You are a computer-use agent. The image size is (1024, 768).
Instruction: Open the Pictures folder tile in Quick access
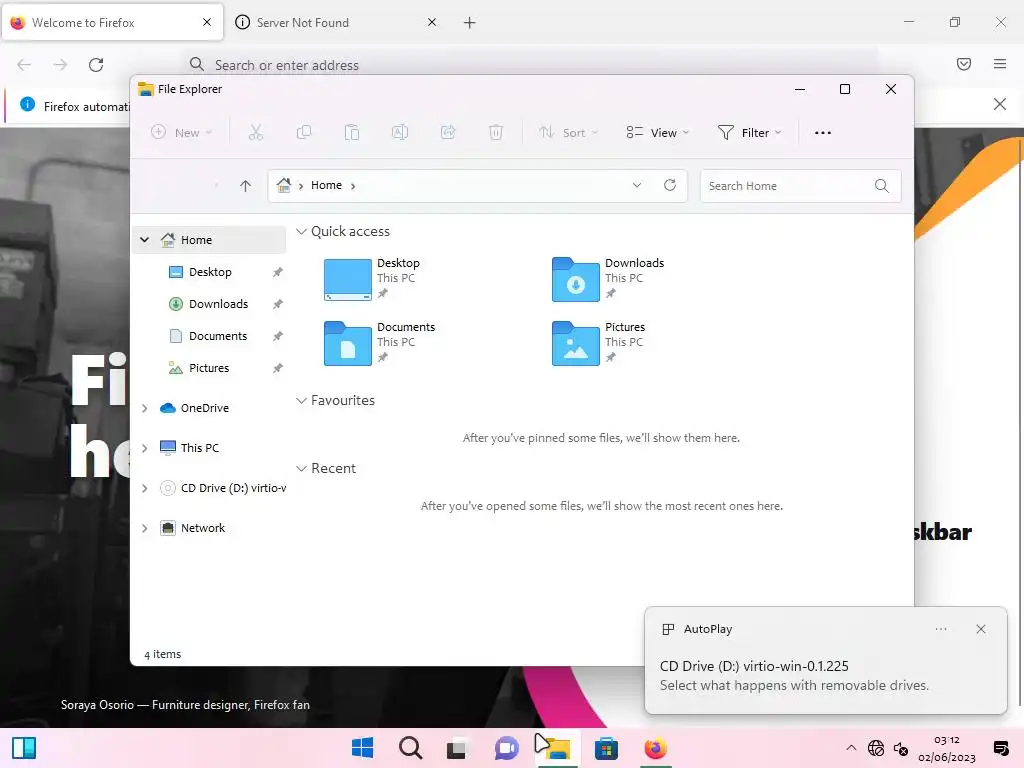[x=600, y=343]
